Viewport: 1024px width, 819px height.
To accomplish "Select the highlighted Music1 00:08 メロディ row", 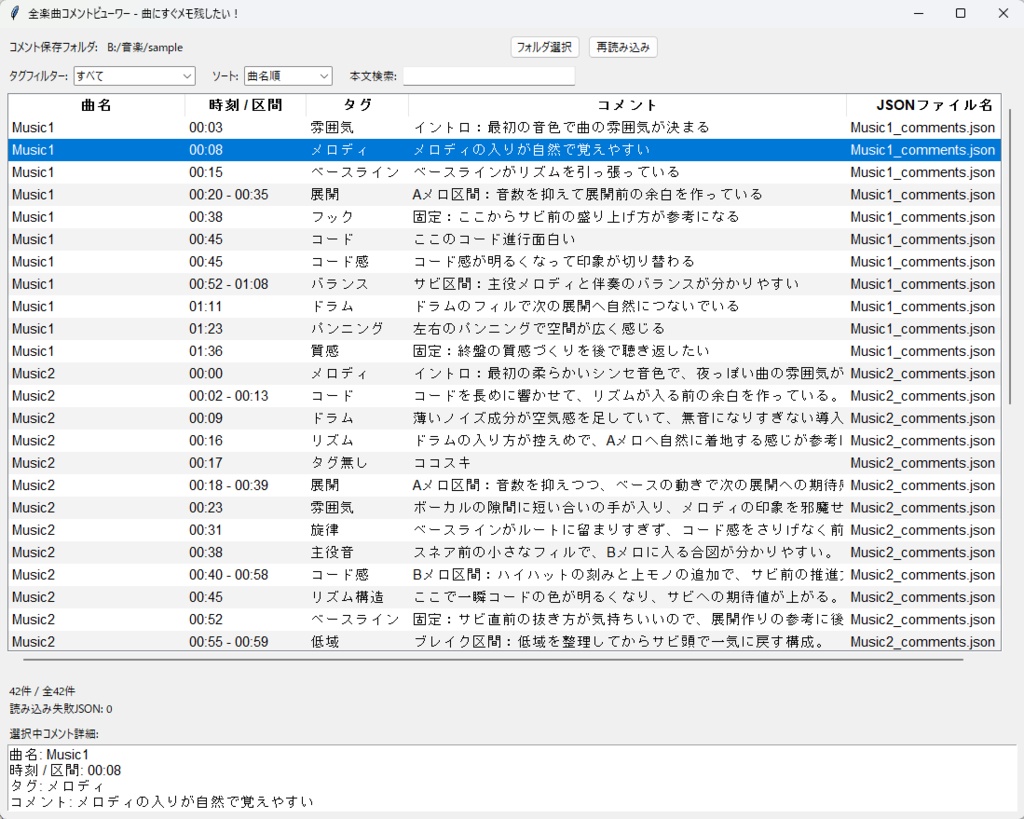I will point(504,150).
